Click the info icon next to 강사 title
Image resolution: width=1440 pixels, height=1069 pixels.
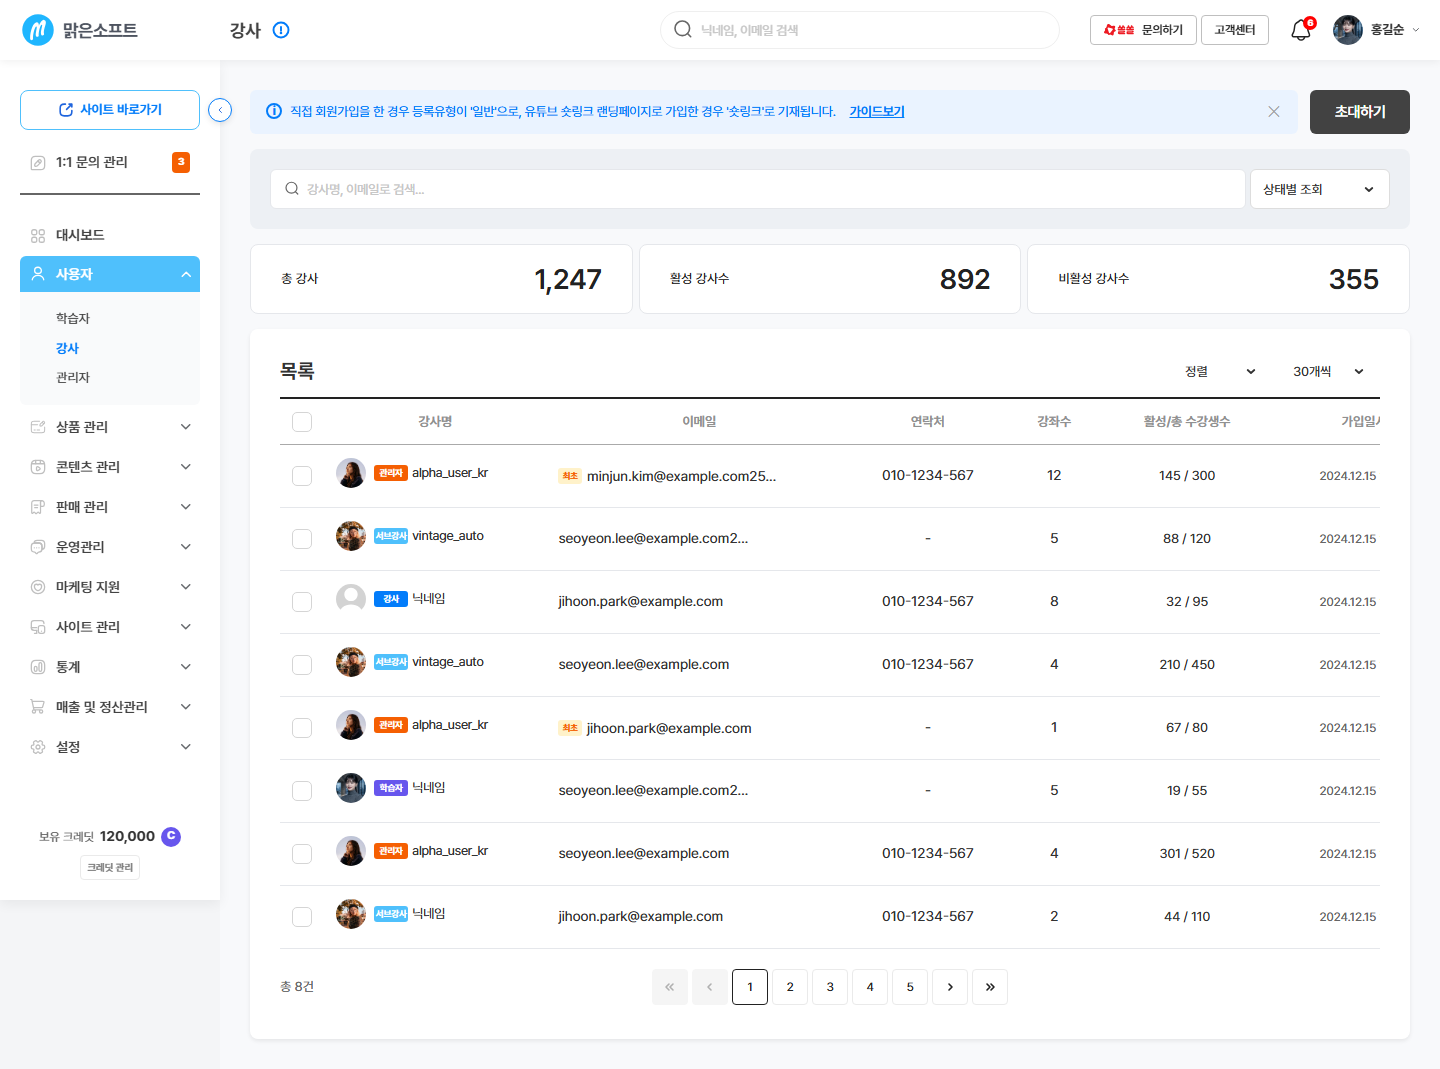tap(281, 30)
